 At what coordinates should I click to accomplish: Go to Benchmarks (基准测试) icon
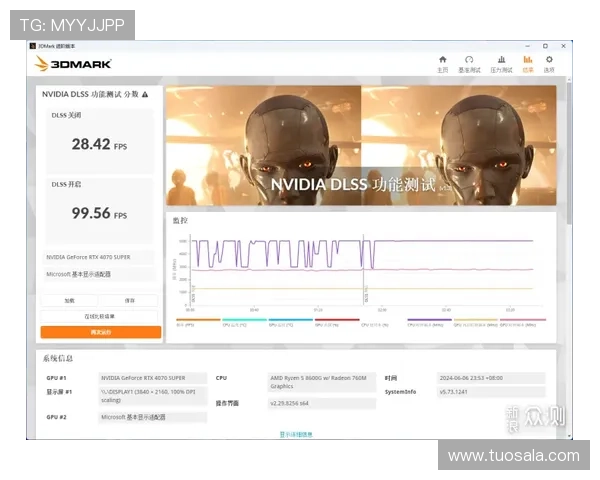(469, 63)
